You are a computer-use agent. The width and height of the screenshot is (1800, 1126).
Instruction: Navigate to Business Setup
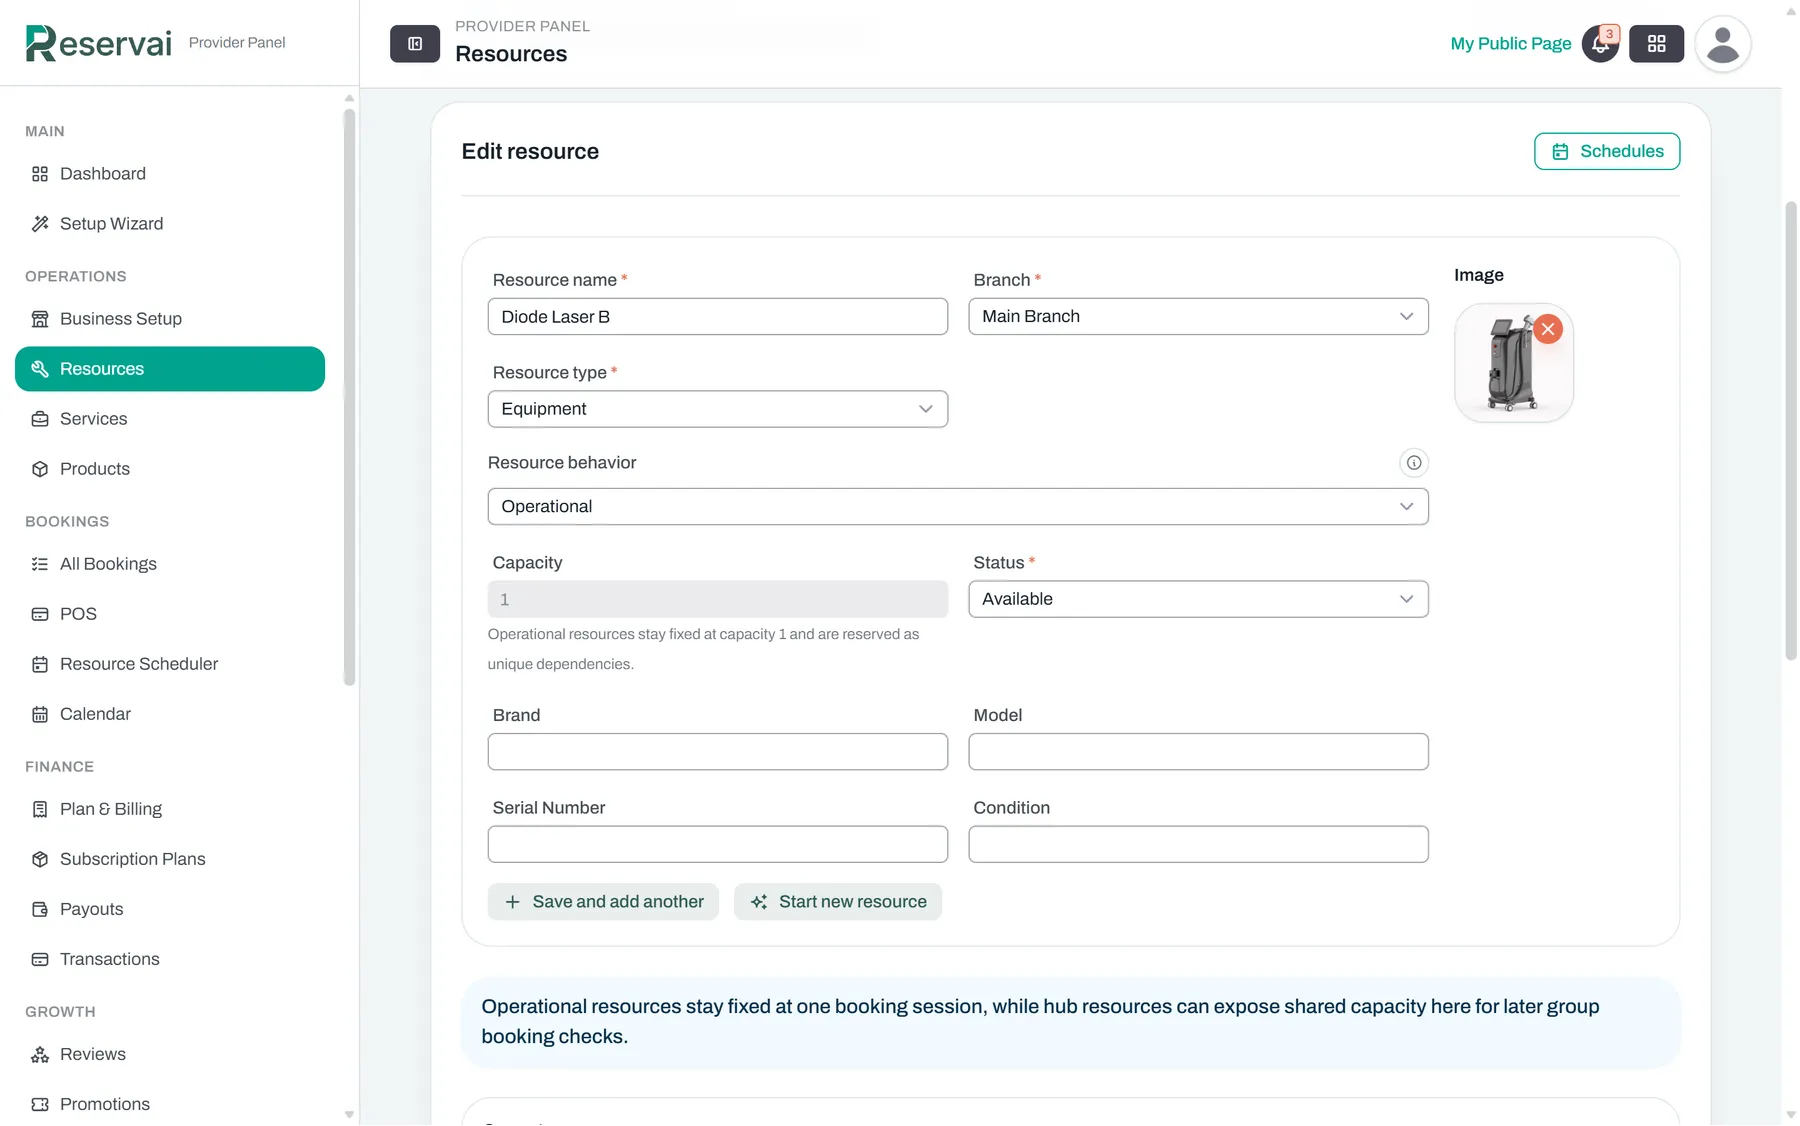[x=170, y=319]
